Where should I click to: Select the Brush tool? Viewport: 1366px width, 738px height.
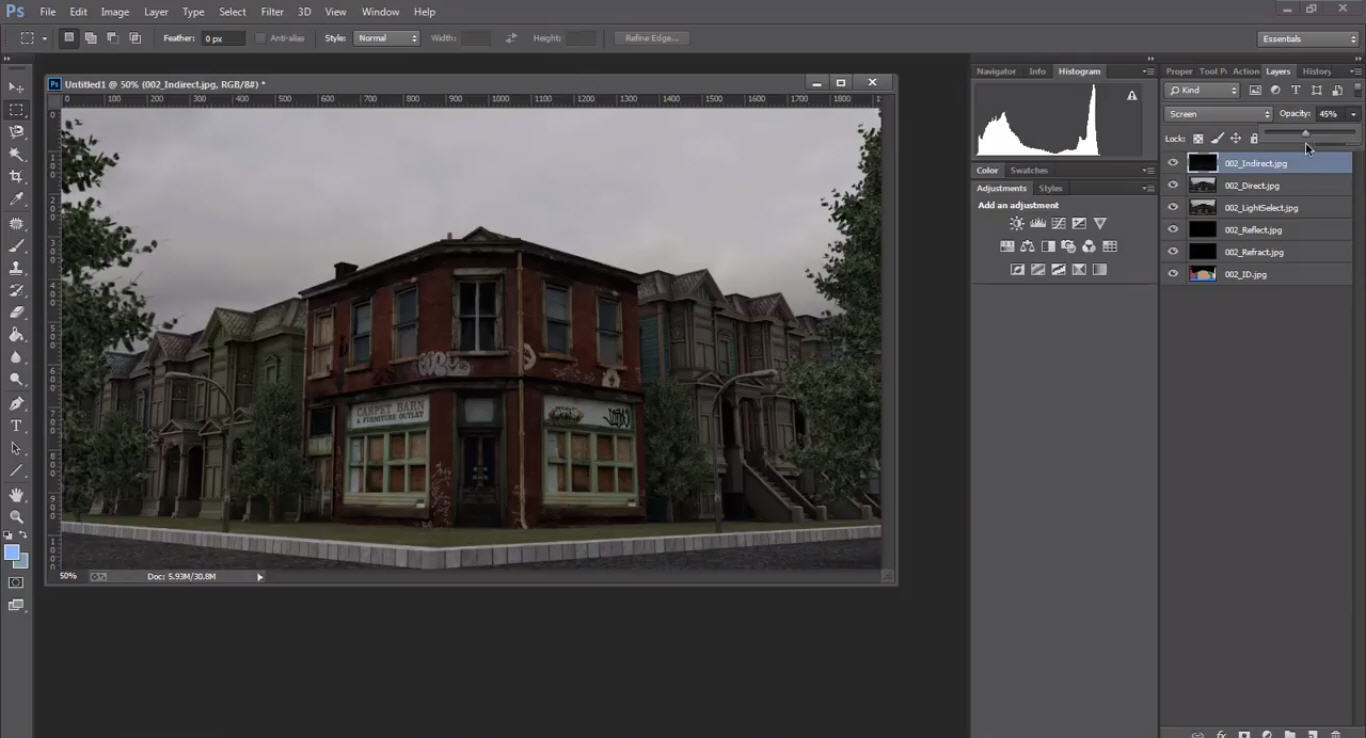point(16,246)
